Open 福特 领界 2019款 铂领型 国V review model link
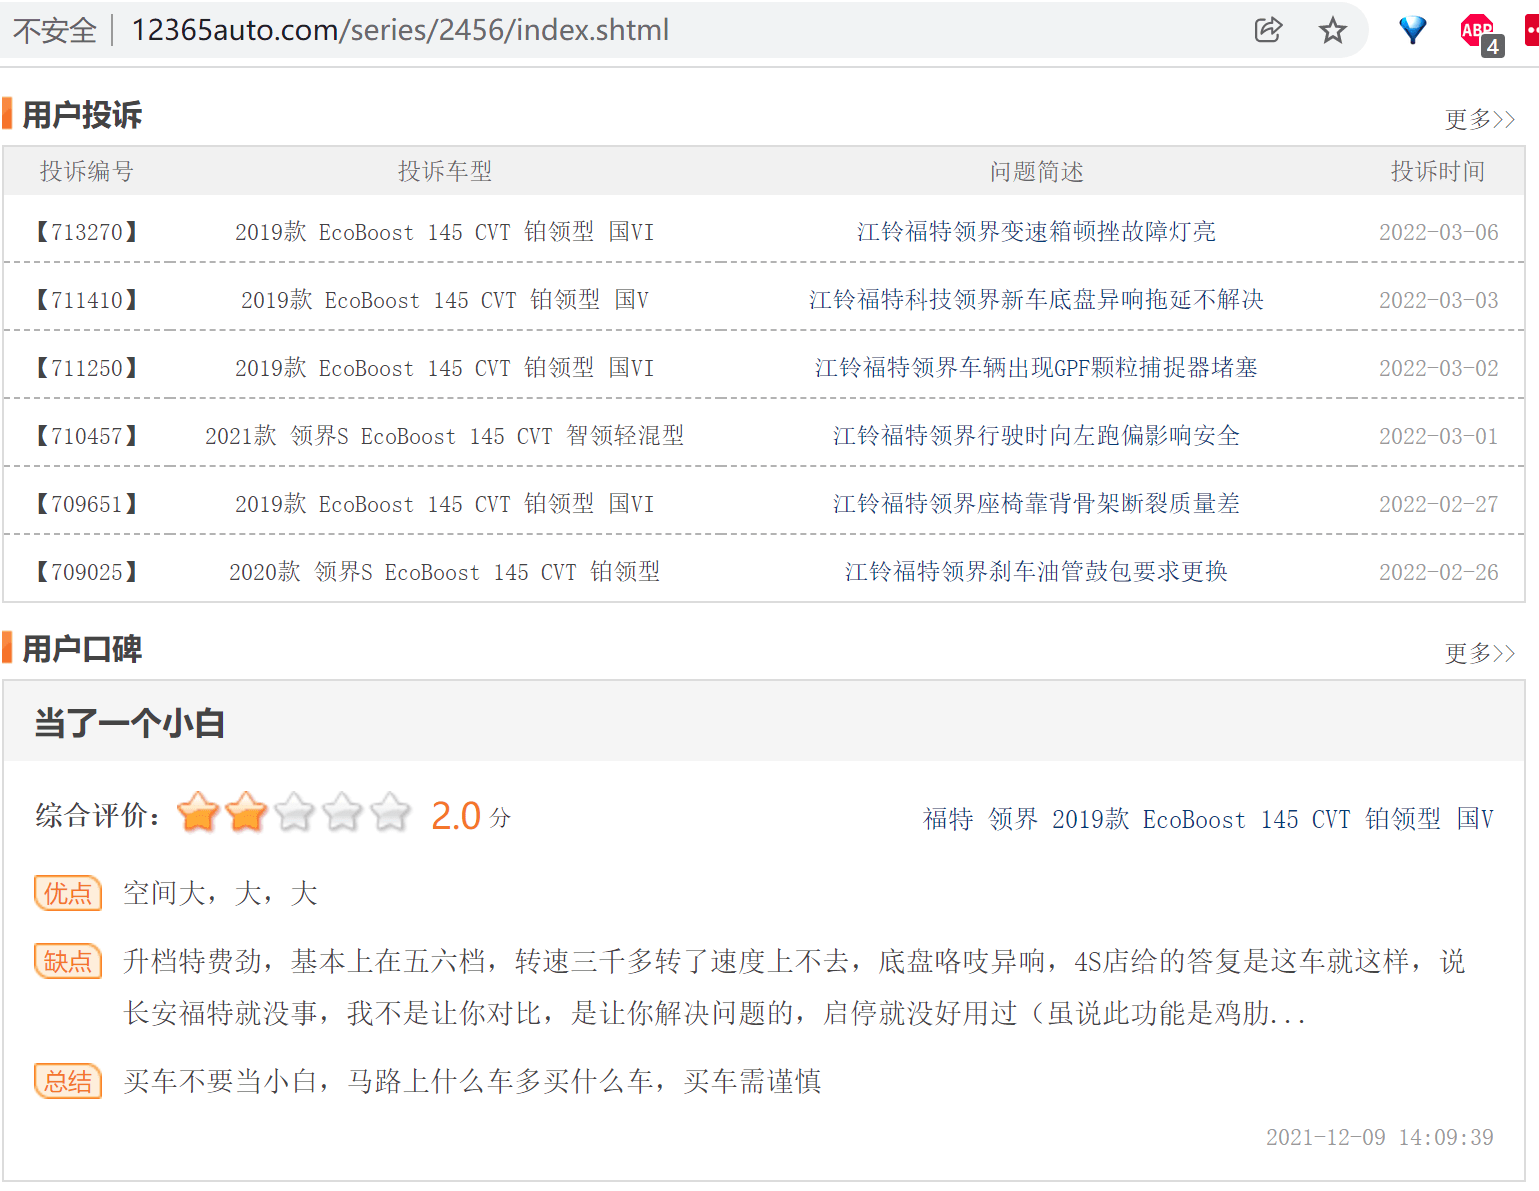1539x1191 pixels. [1208, 819]
